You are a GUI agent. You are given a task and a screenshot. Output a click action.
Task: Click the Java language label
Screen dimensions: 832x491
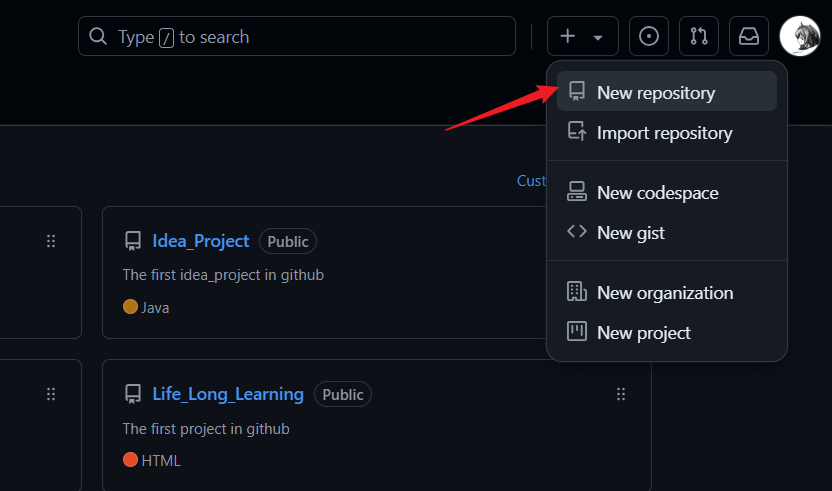tap(155, 308)
